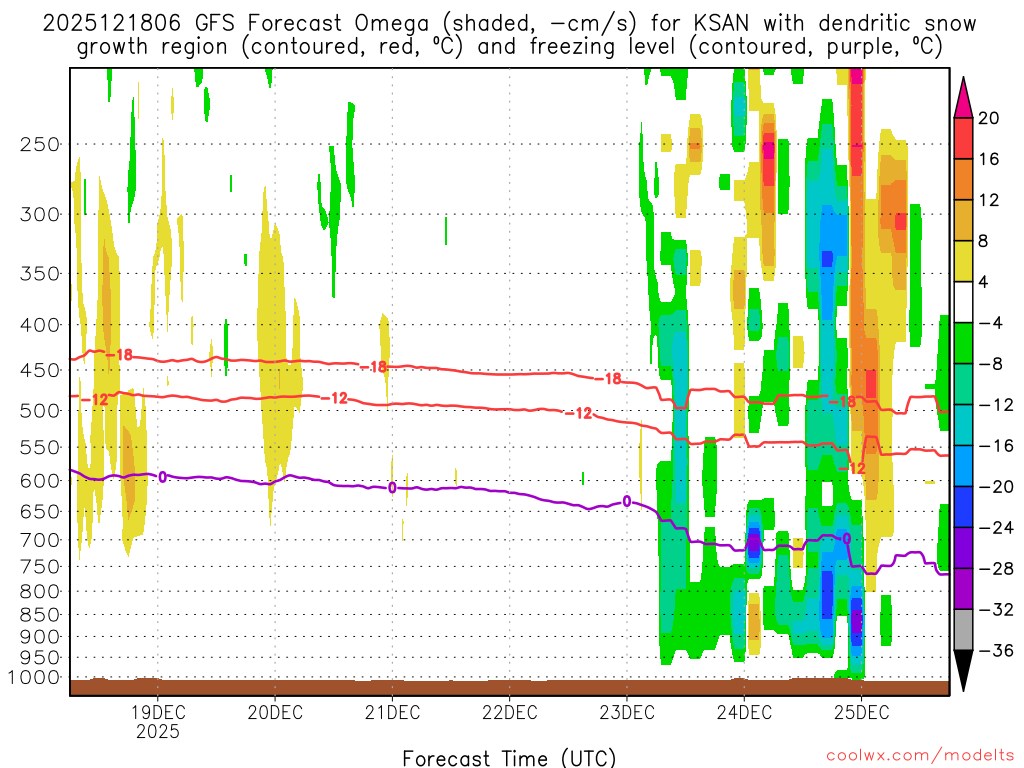Click the coolwx.com/modelts link text
This screenshot has width=1024, height=768.
[x=920, y=756]
